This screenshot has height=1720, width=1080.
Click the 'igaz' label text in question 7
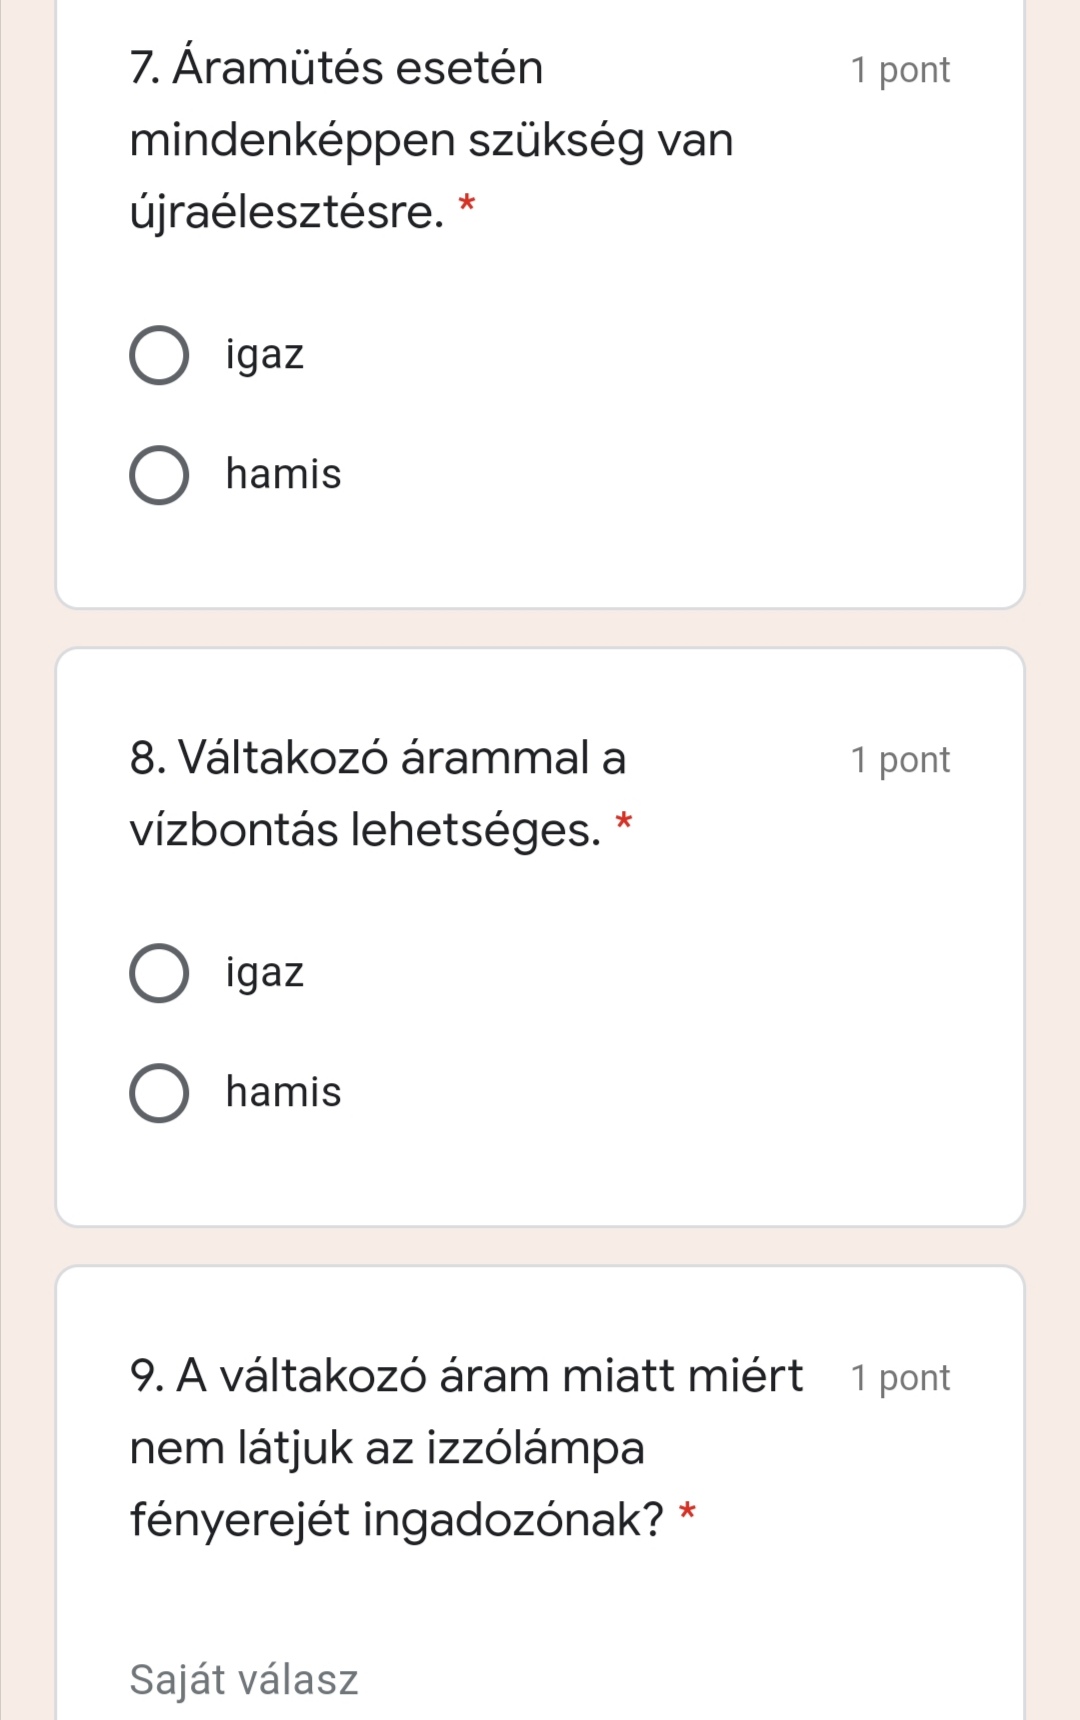(264, 355)
